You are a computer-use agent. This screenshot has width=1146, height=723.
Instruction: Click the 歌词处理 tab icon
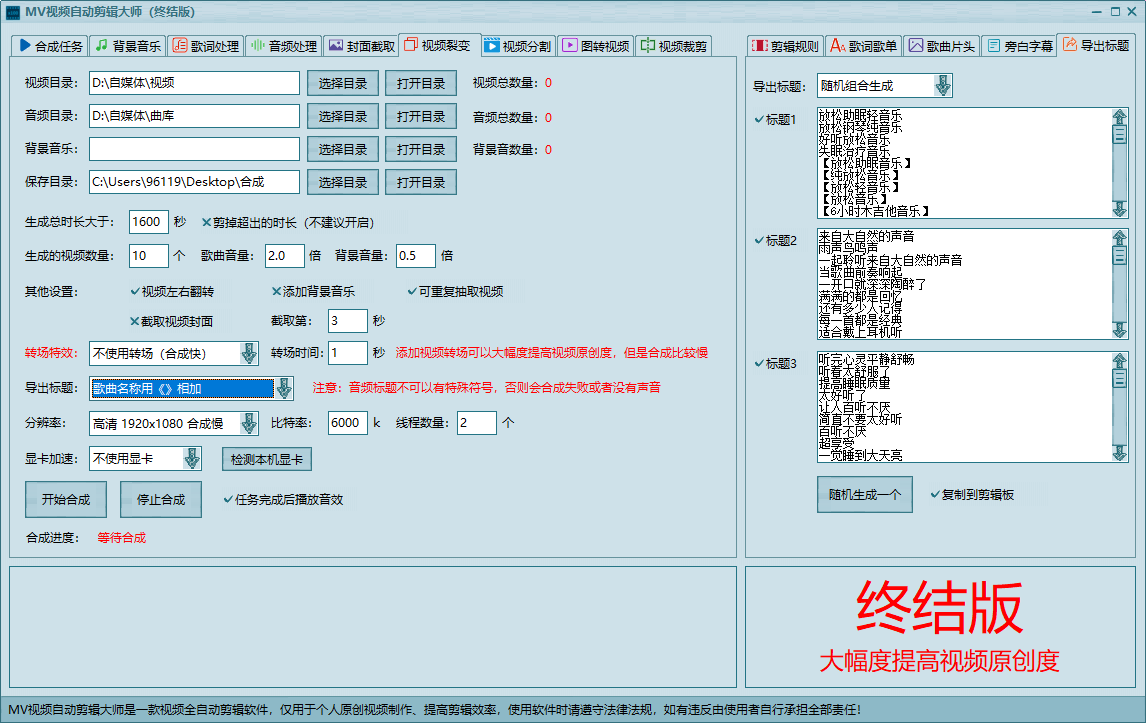point(179,46)
